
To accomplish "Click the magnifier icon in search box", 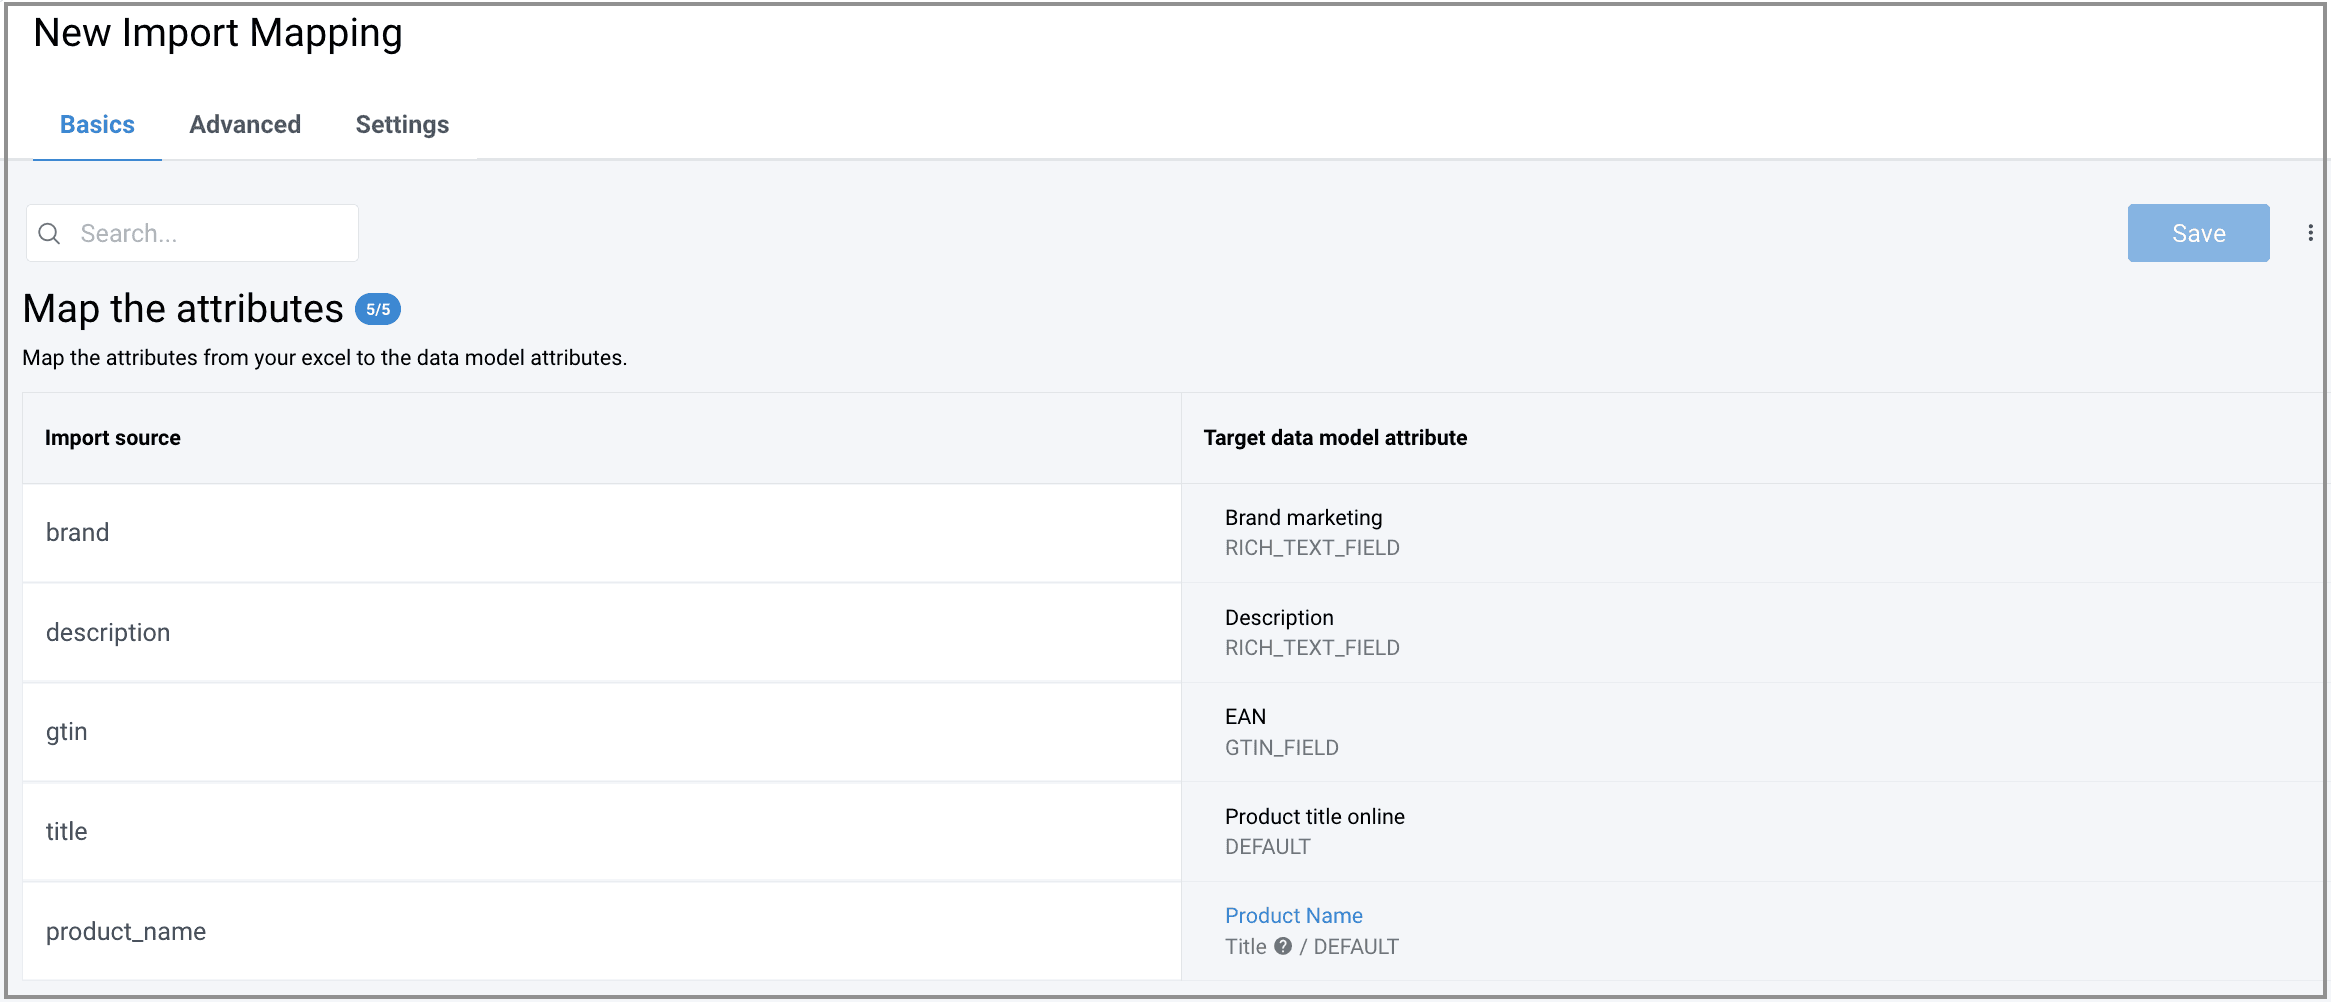I will pyautogui.click(x=49, y=234).
